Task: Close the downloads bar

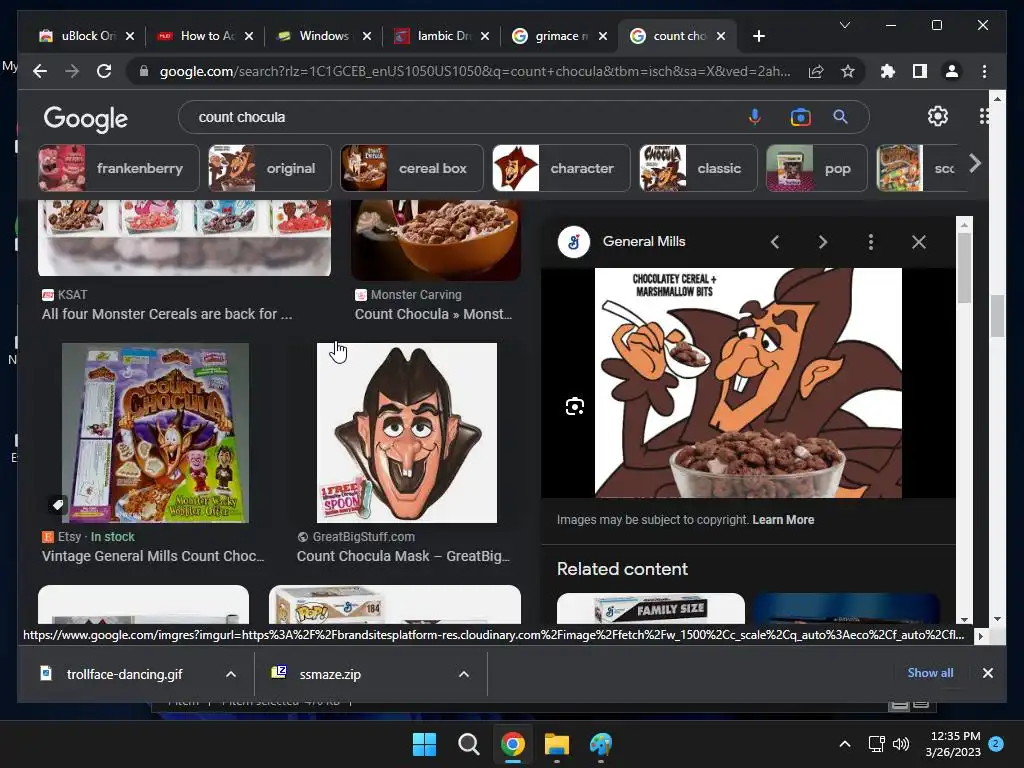Action: 987,673
